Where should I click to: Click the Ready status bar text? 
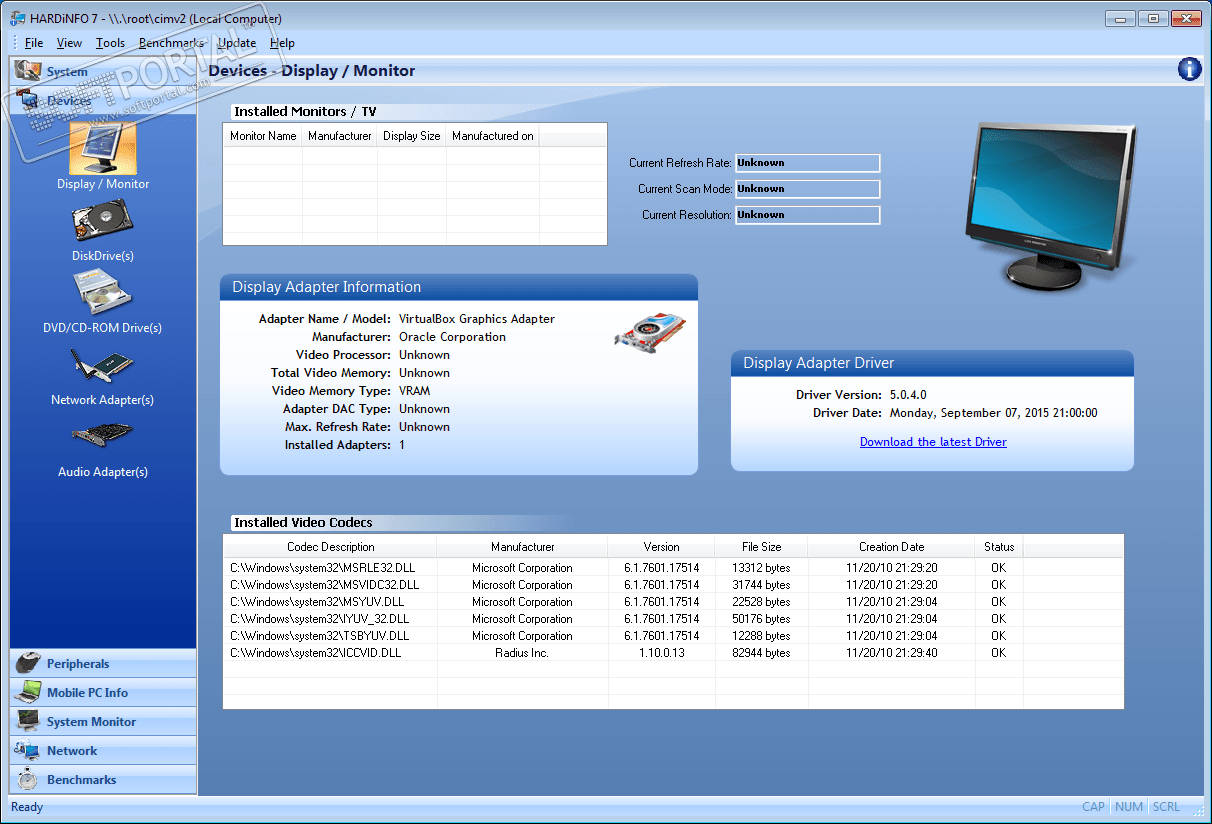27,807
